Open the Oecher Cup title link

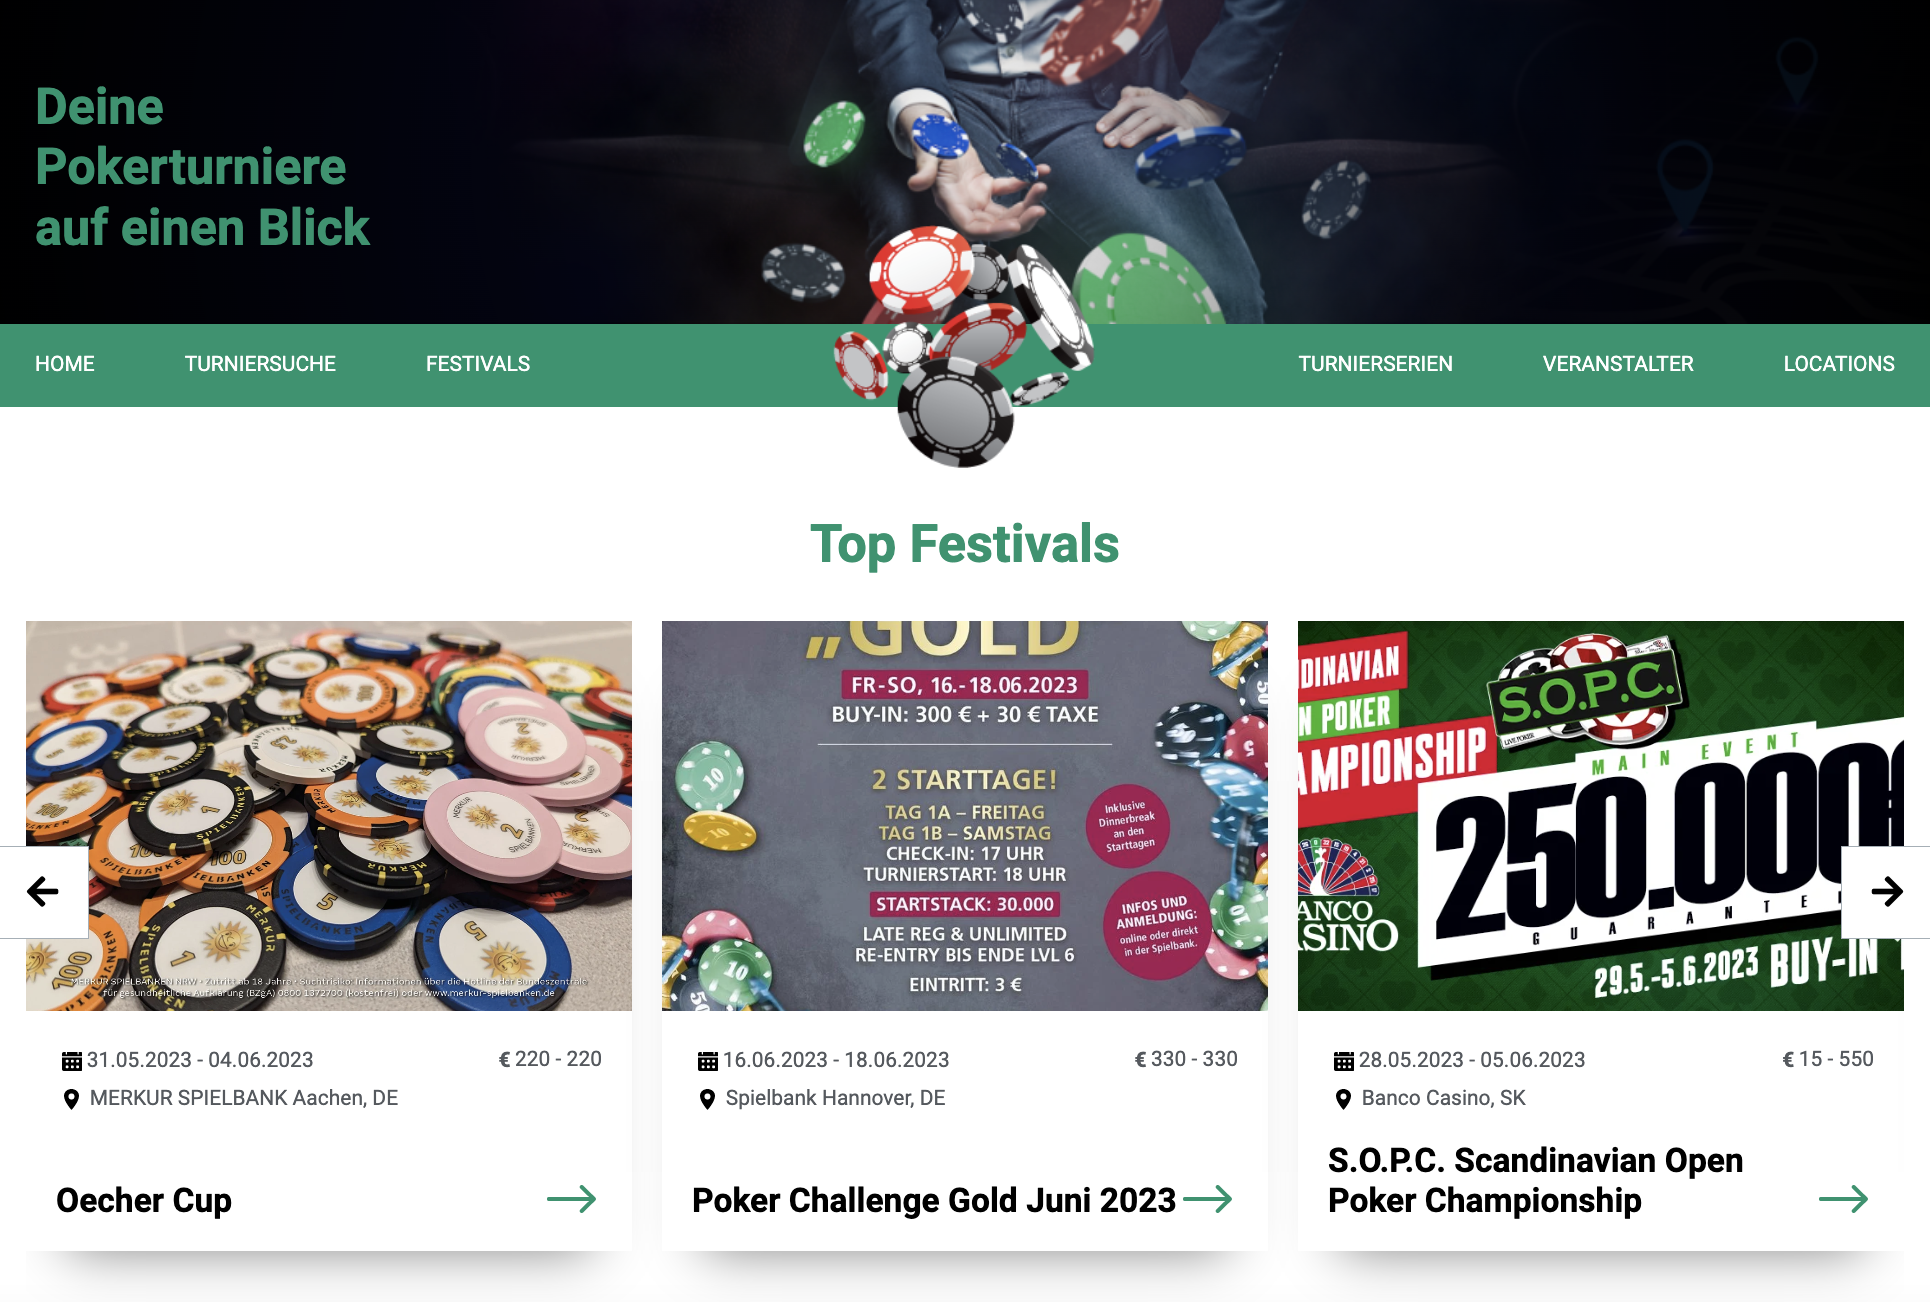pos(144,1200)
